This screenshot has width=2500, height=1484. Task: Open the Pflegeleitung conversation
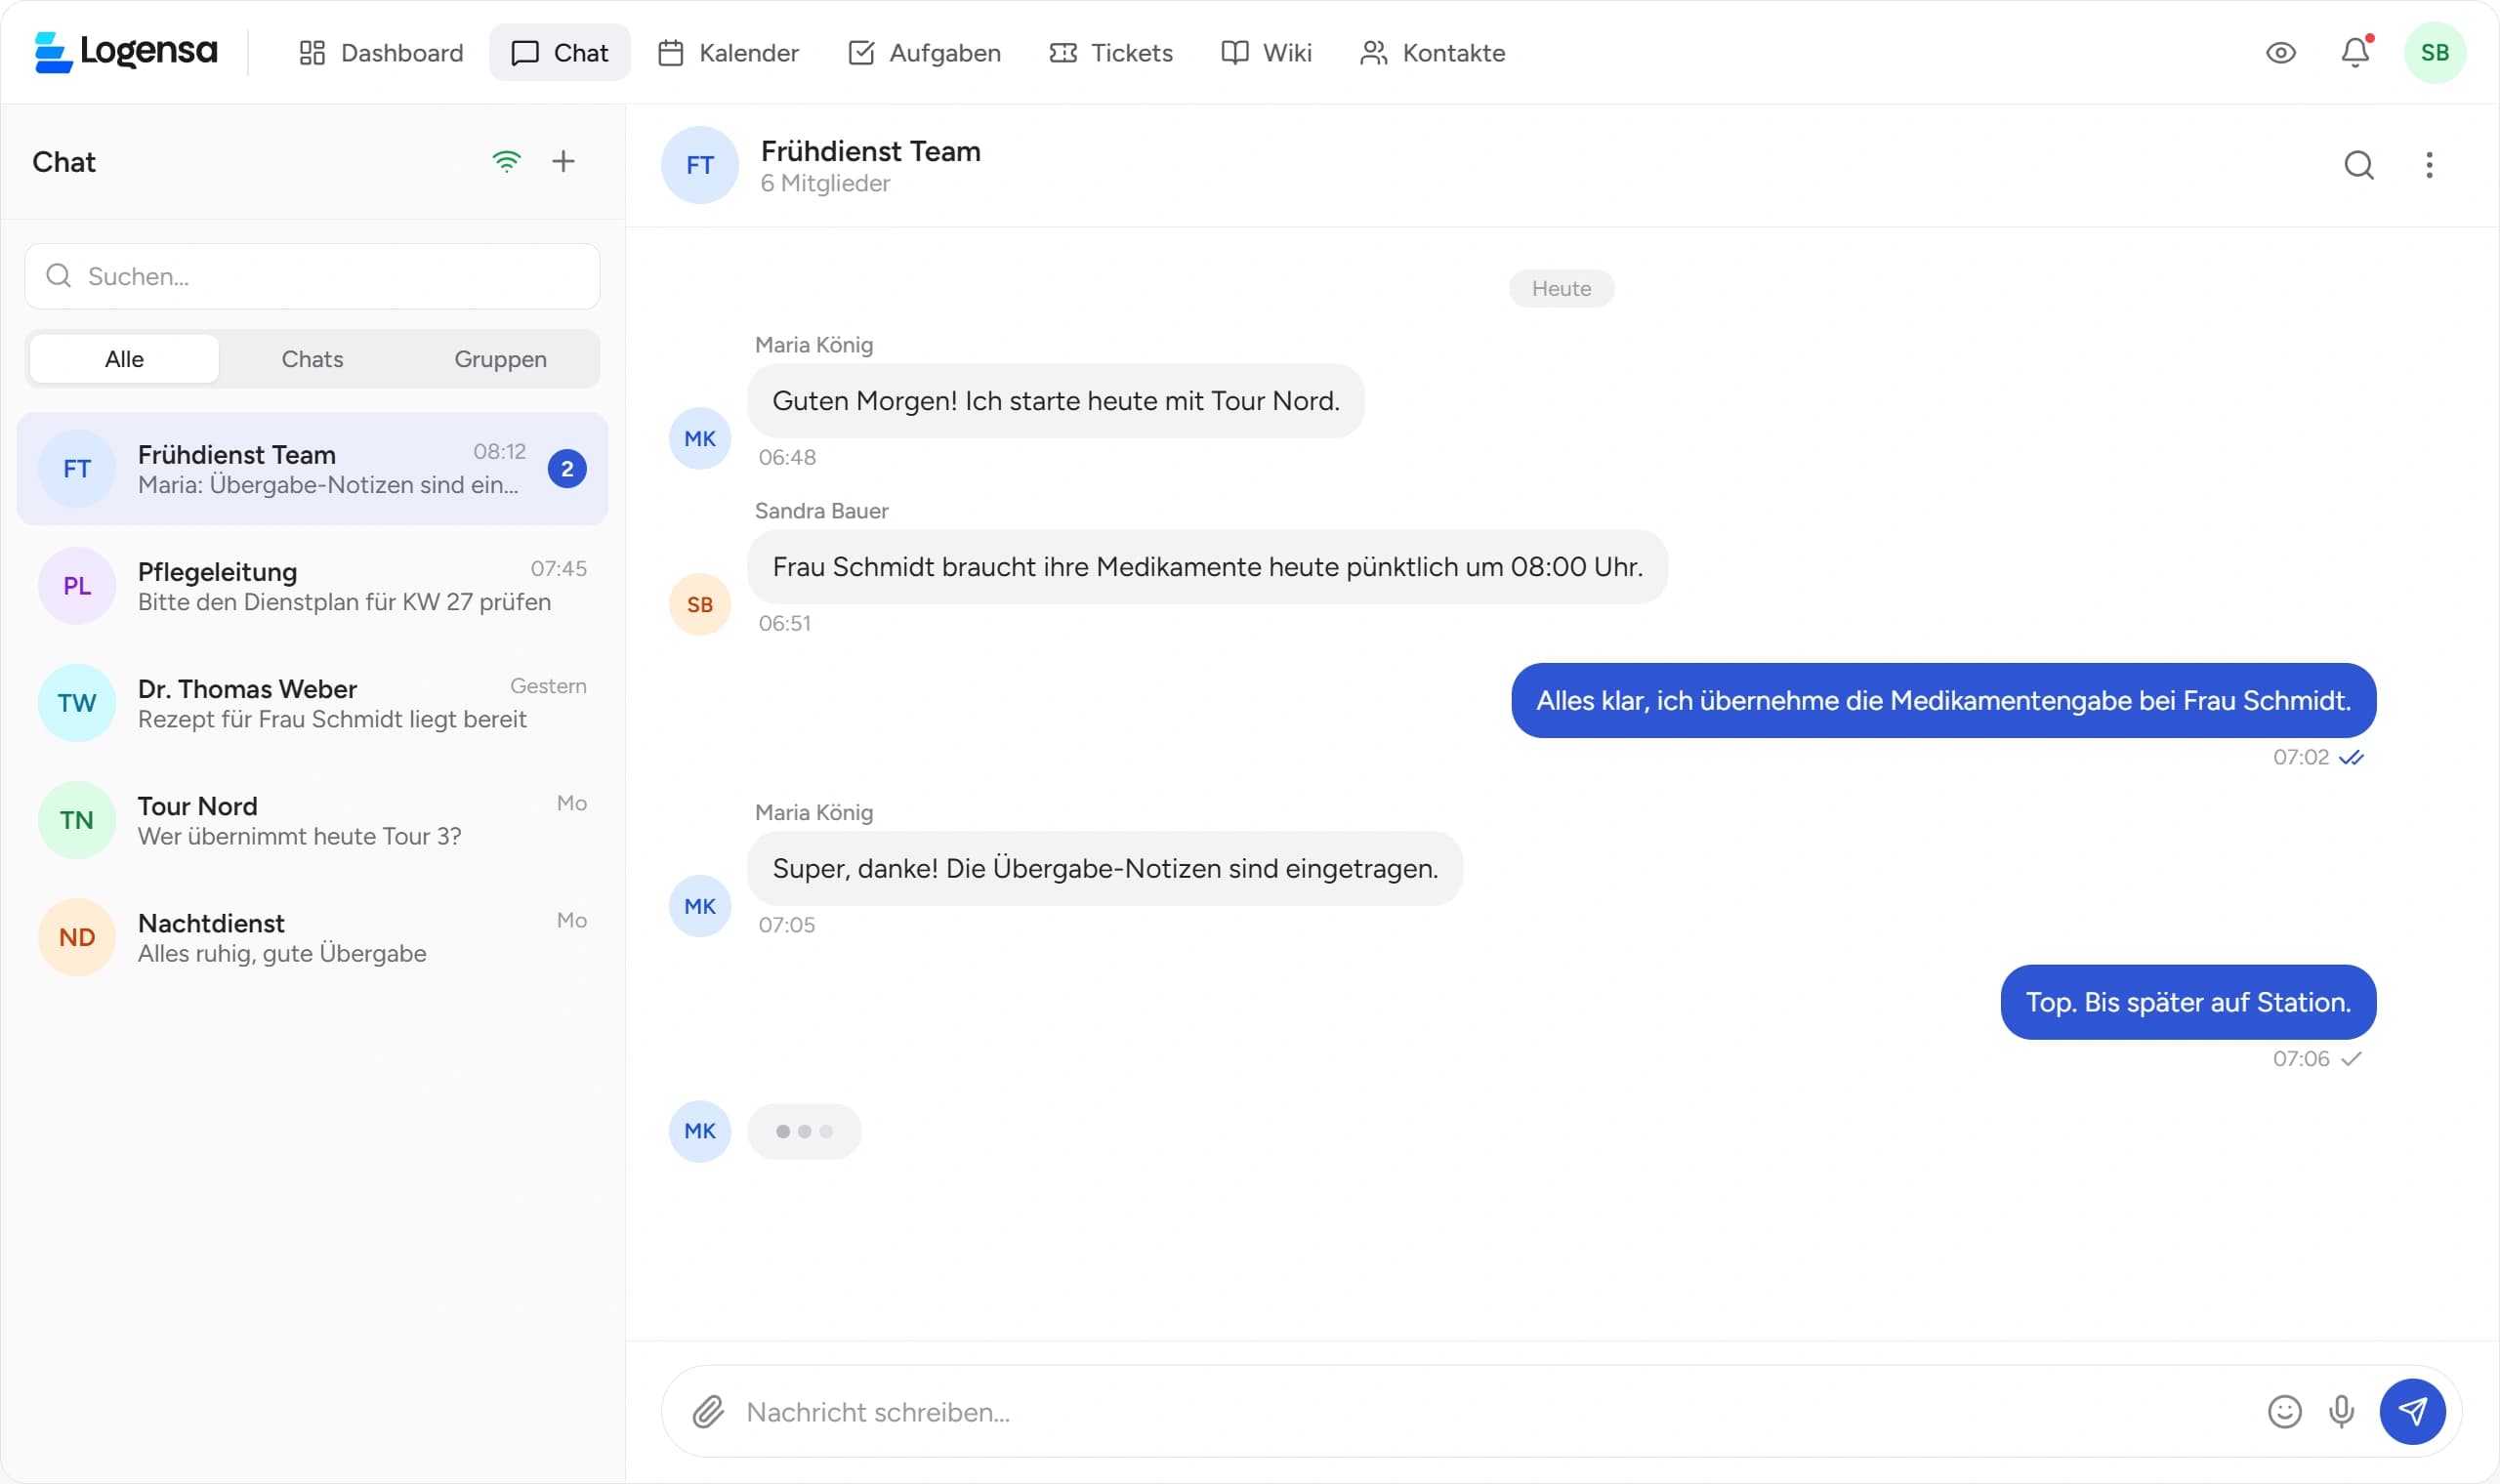pyautogui.click(x=312, y=586)
